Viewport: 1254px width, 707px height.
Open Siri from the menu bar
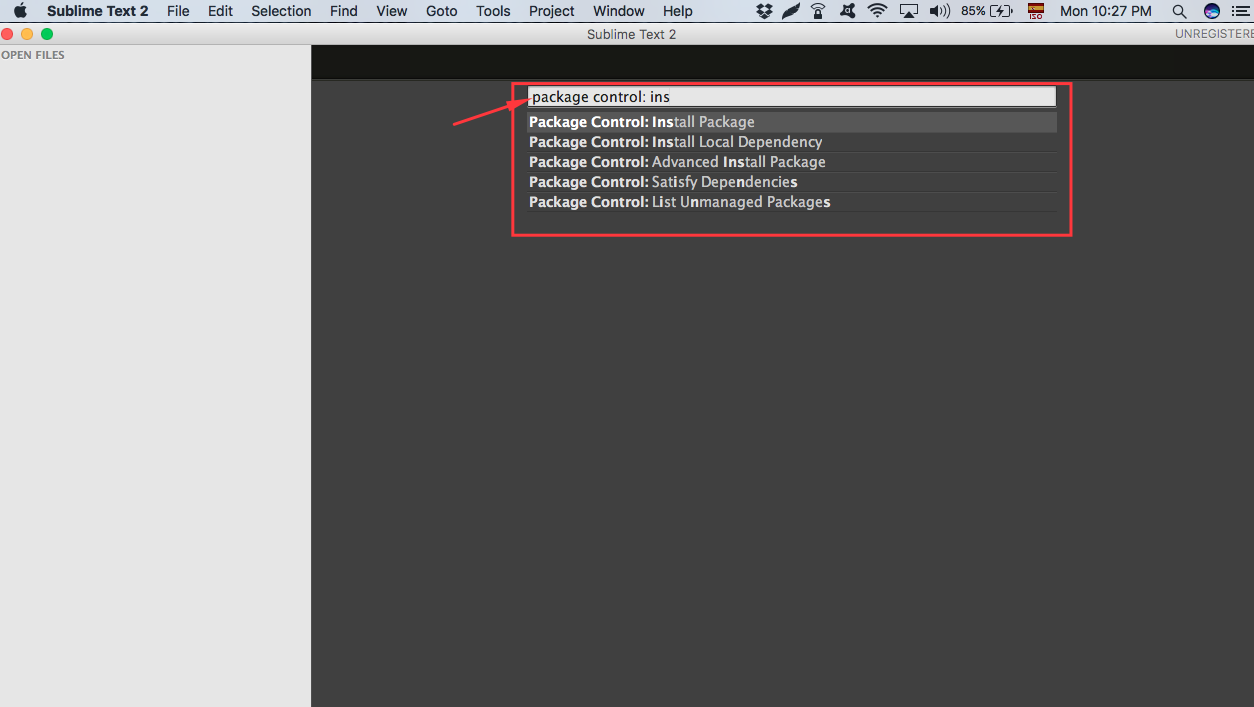click(1210, 11)
